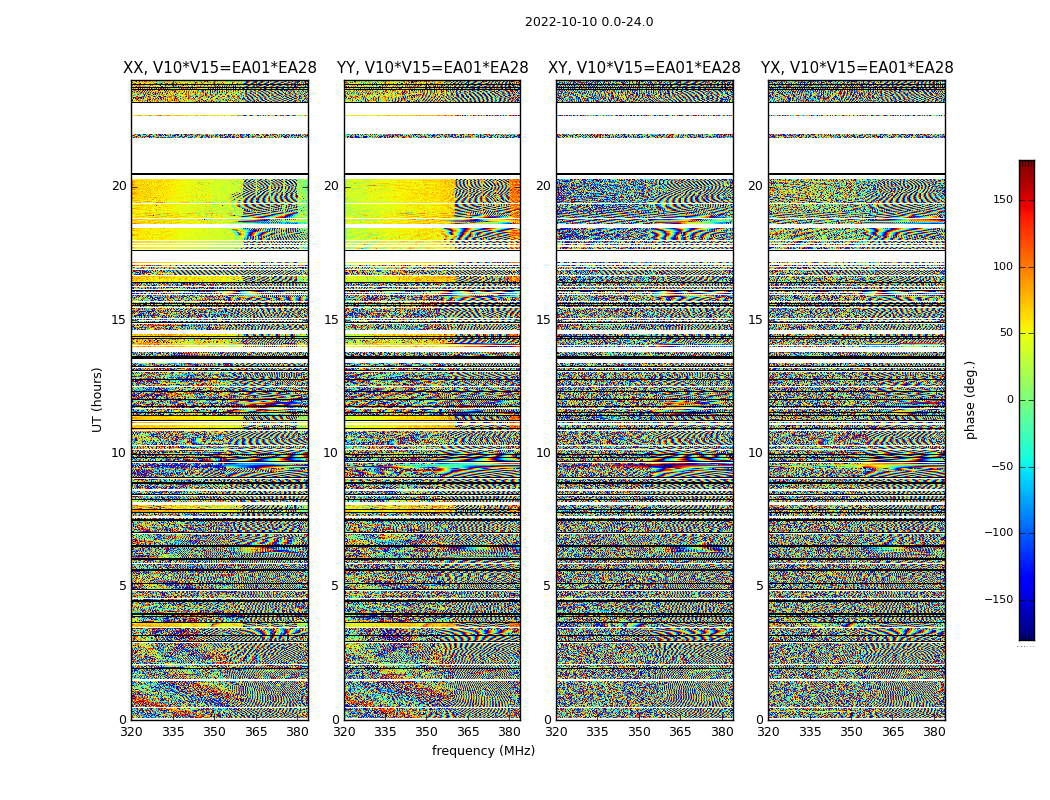
Task: Click the YY, V10*V15=EA01*EA28 panel title
Action: pos(433,68)
